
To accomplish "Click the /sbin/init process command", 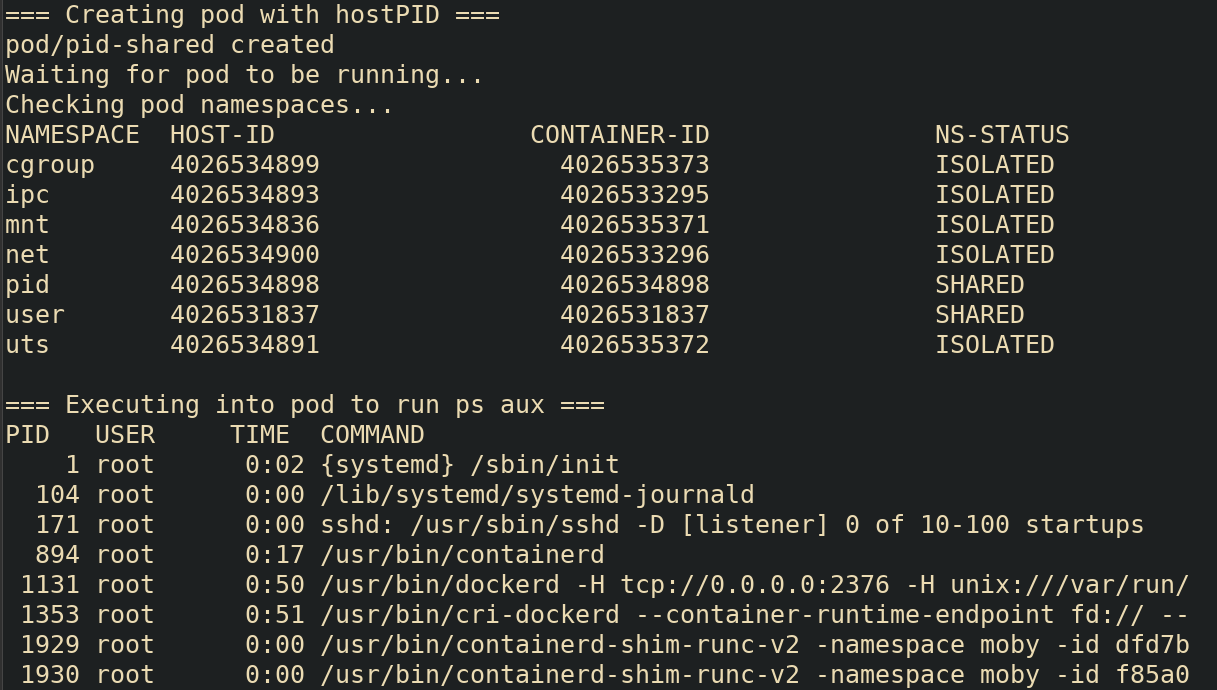I will [470, 465].
